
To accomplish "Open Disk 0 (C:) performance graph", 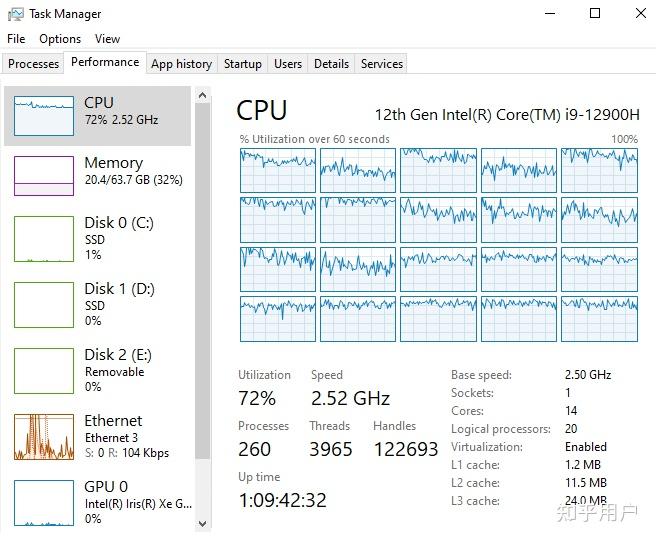I will (x=44, y=240).
